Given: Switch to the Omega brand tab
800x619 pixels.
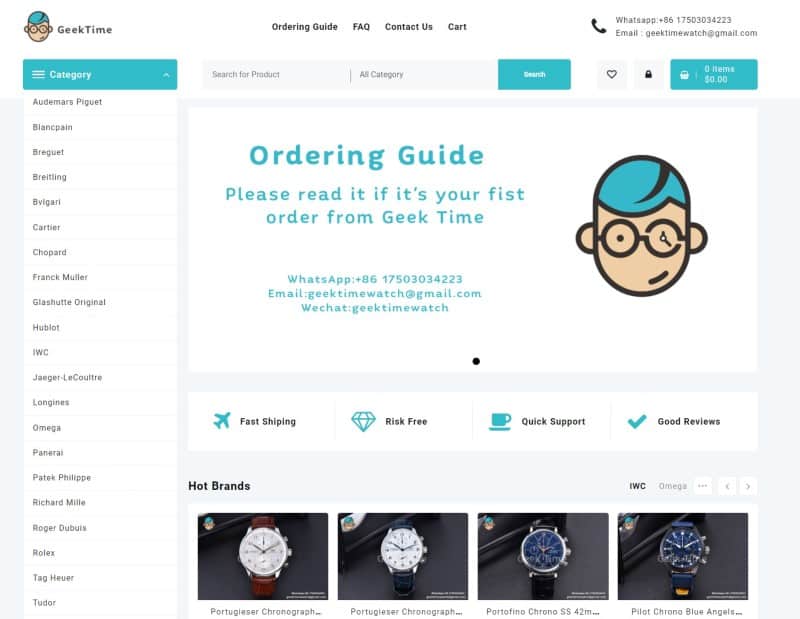Looking at the screenshot, I should [x=672, y=486].
